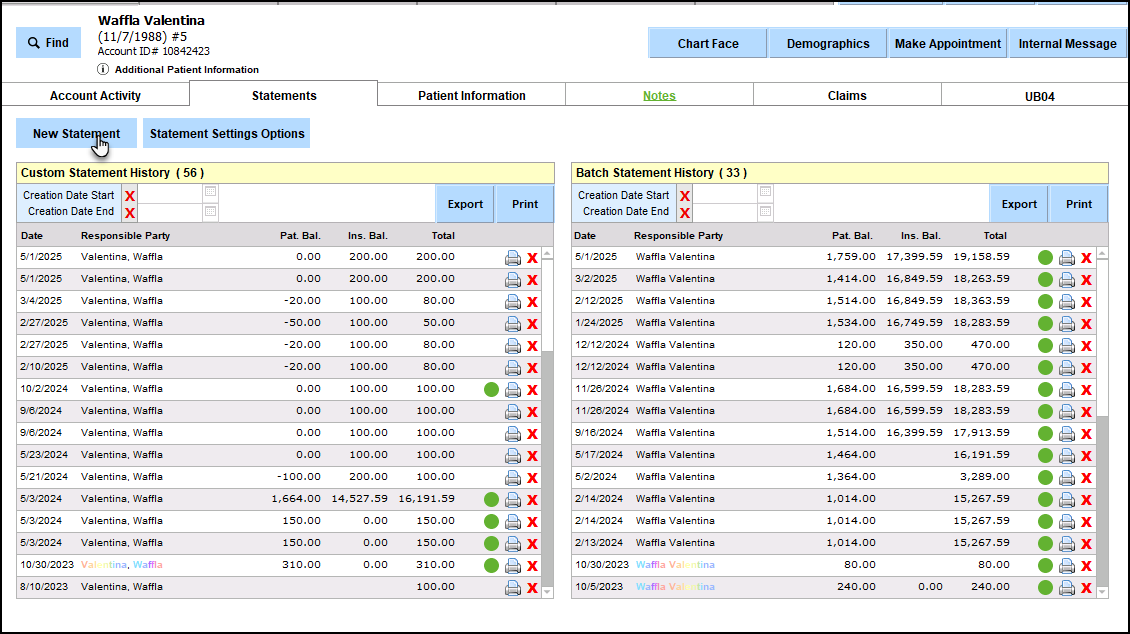Clear Custom Creation Date Start with red X
This screenshot has width=1130, height=634.
click(x=130, y=196)
